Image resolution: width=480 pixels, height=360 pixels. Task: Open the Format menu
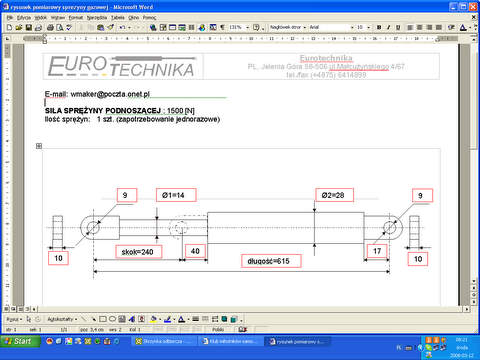pos(76,17)
